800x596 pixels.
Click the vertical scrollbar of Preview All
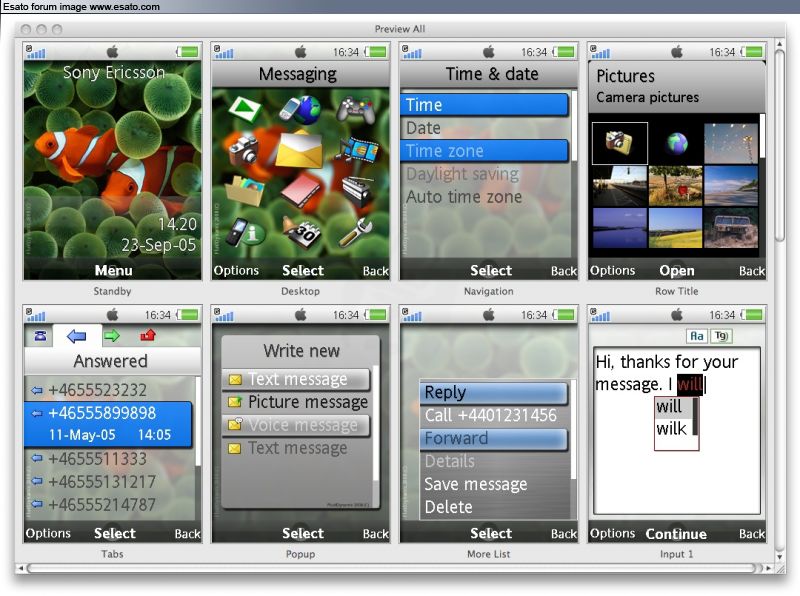click(780, 145)
